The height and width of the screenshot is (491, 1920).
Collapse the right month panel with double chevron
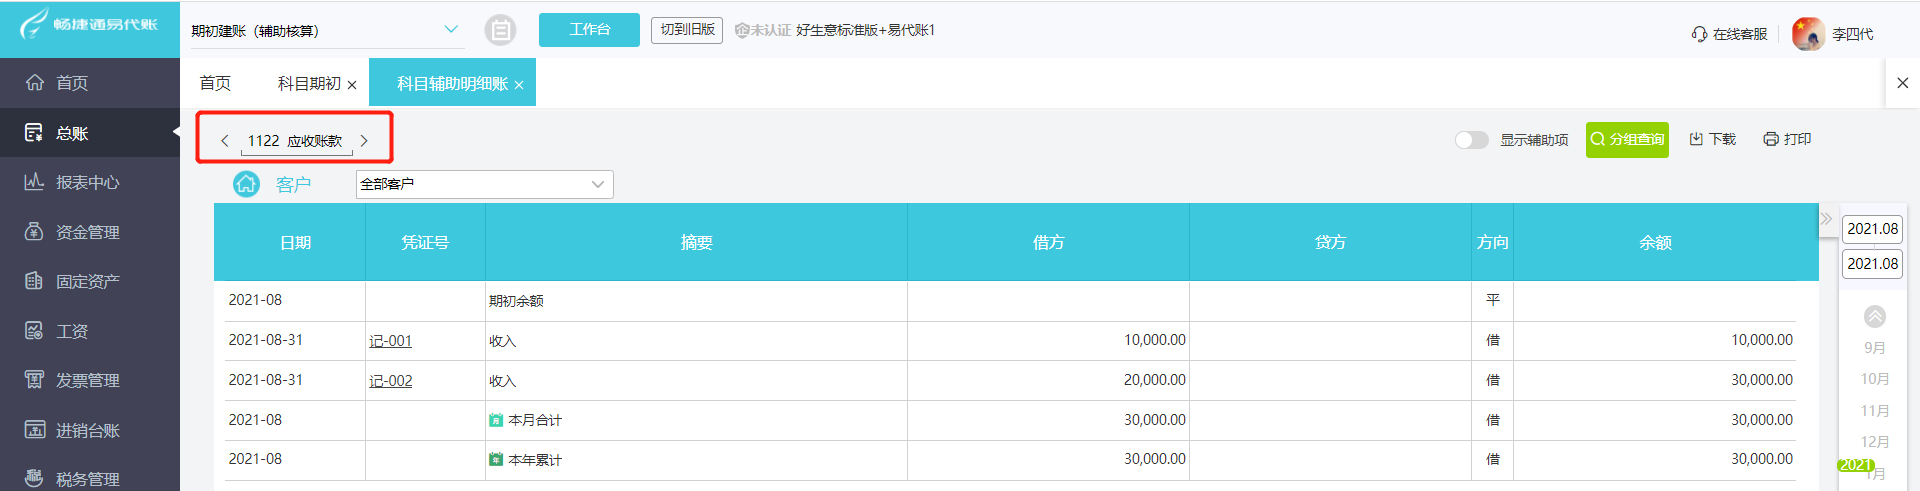(1826, 219)
